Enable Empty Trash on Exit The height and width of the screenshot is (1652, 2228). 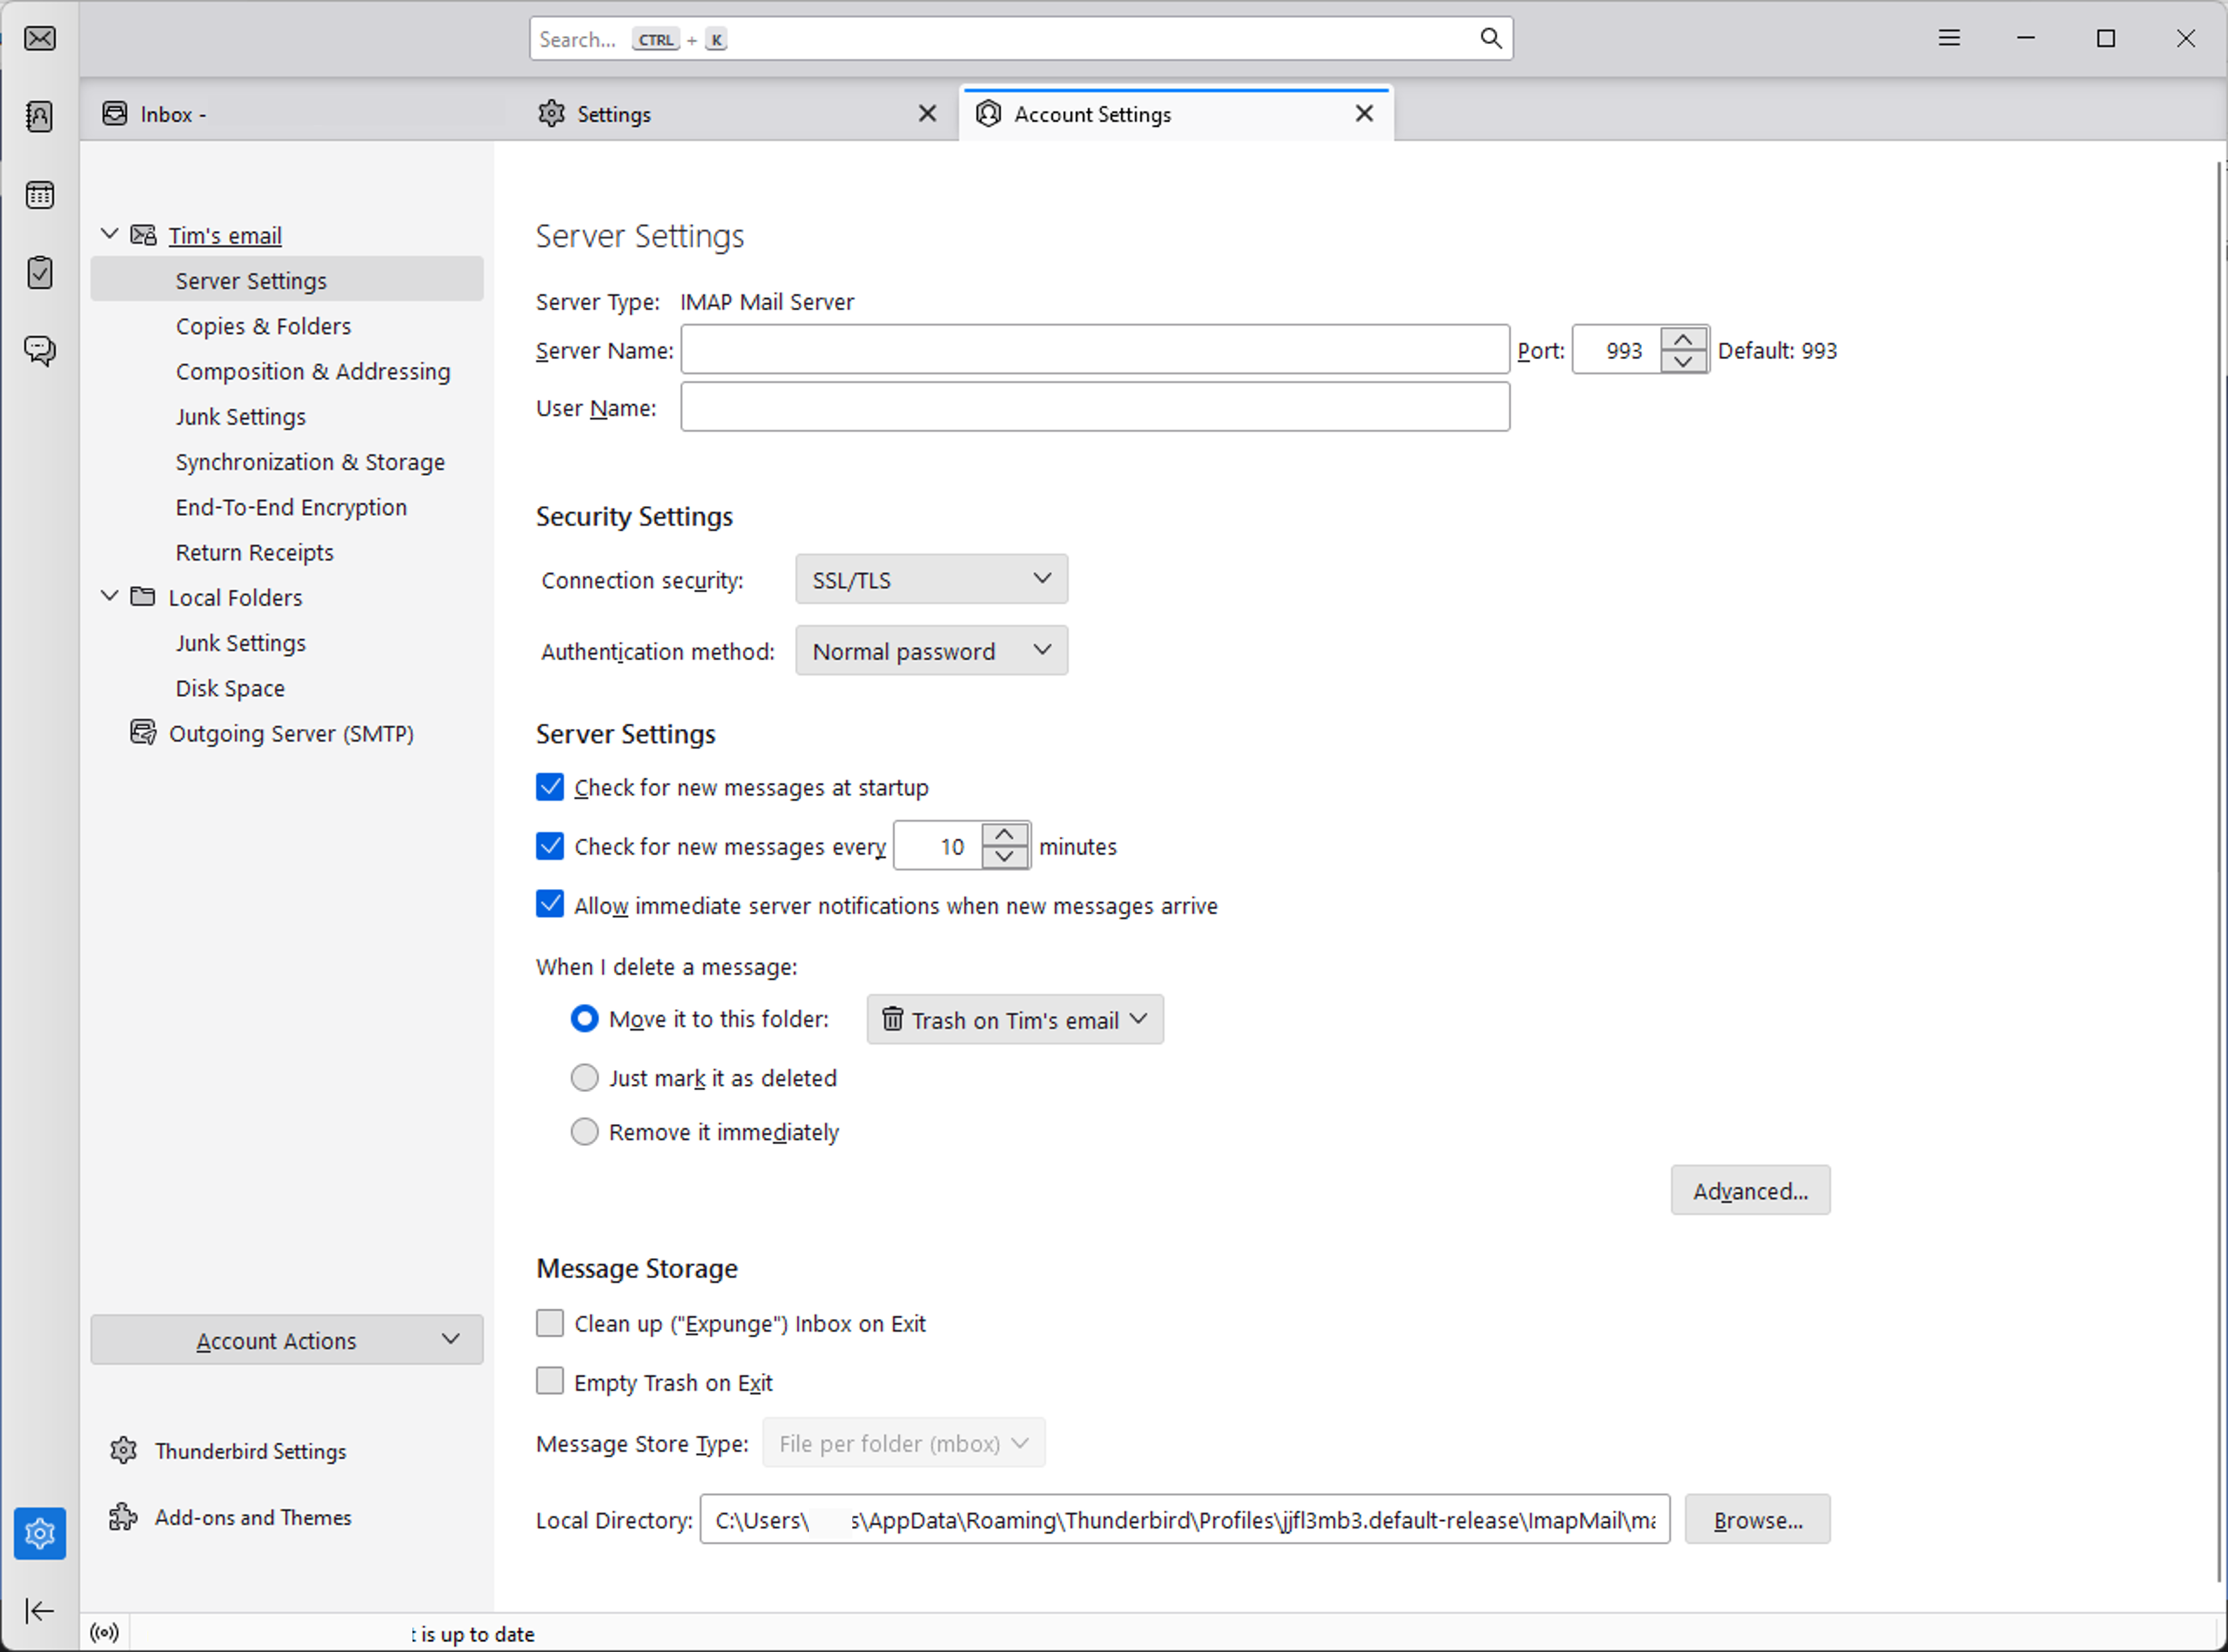[x=550, y=1381]
